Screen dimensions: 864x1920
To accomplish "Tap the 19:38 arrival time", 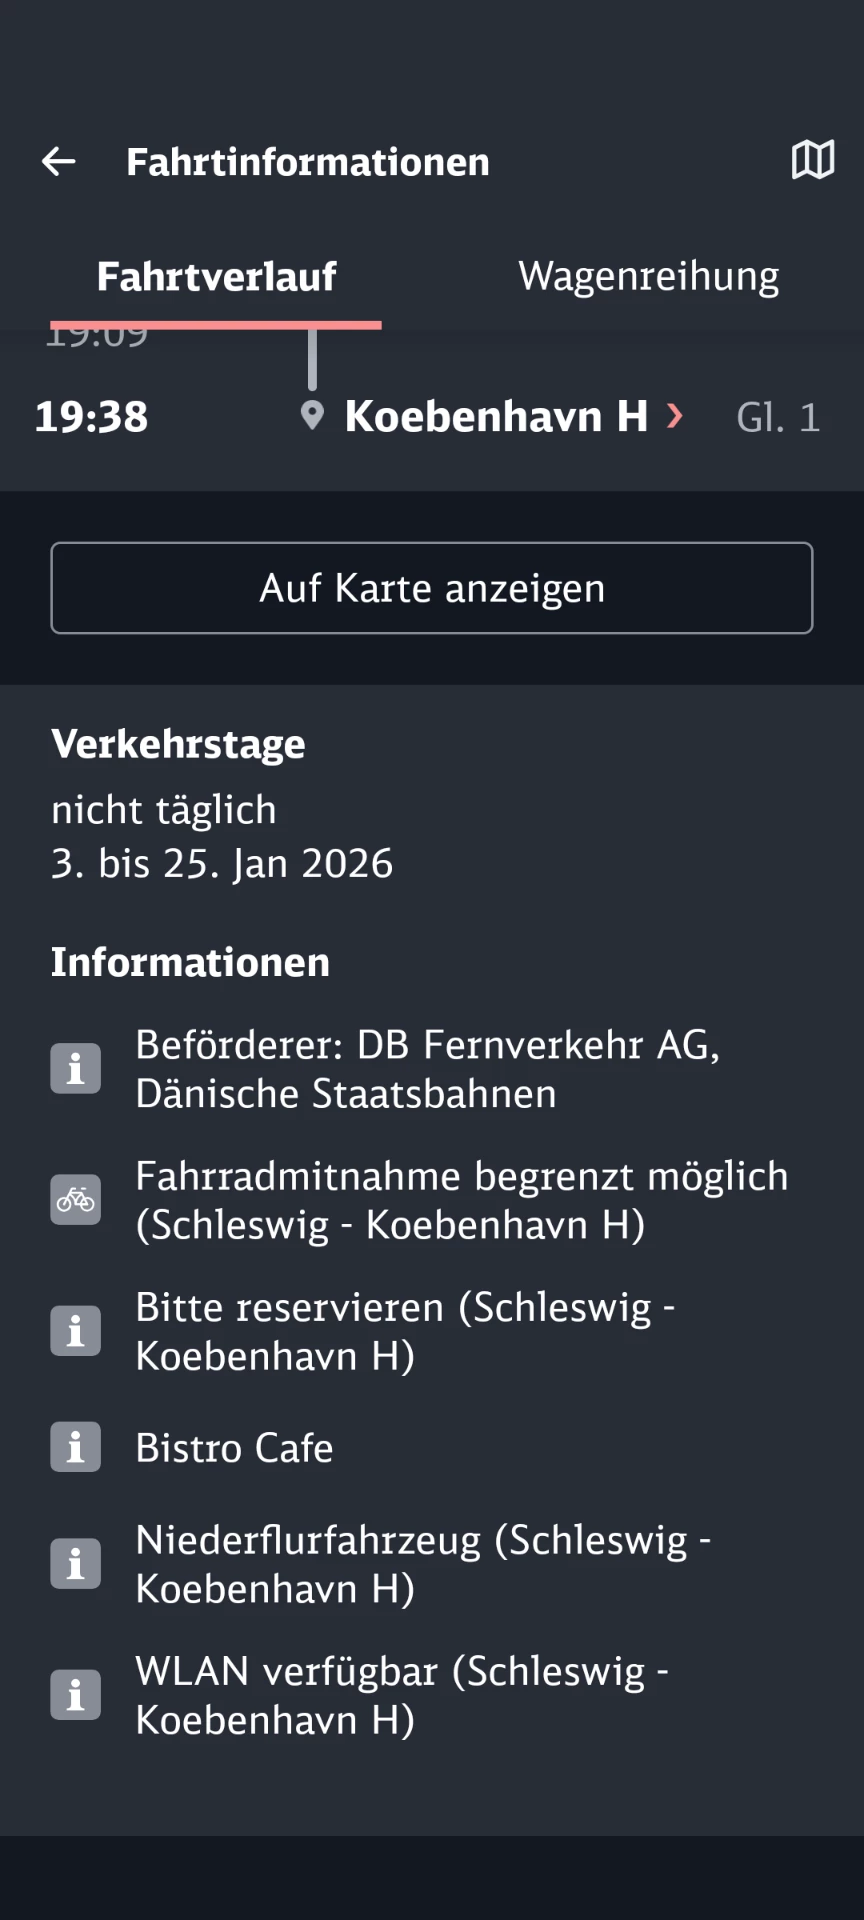I will tap(91, 417).
